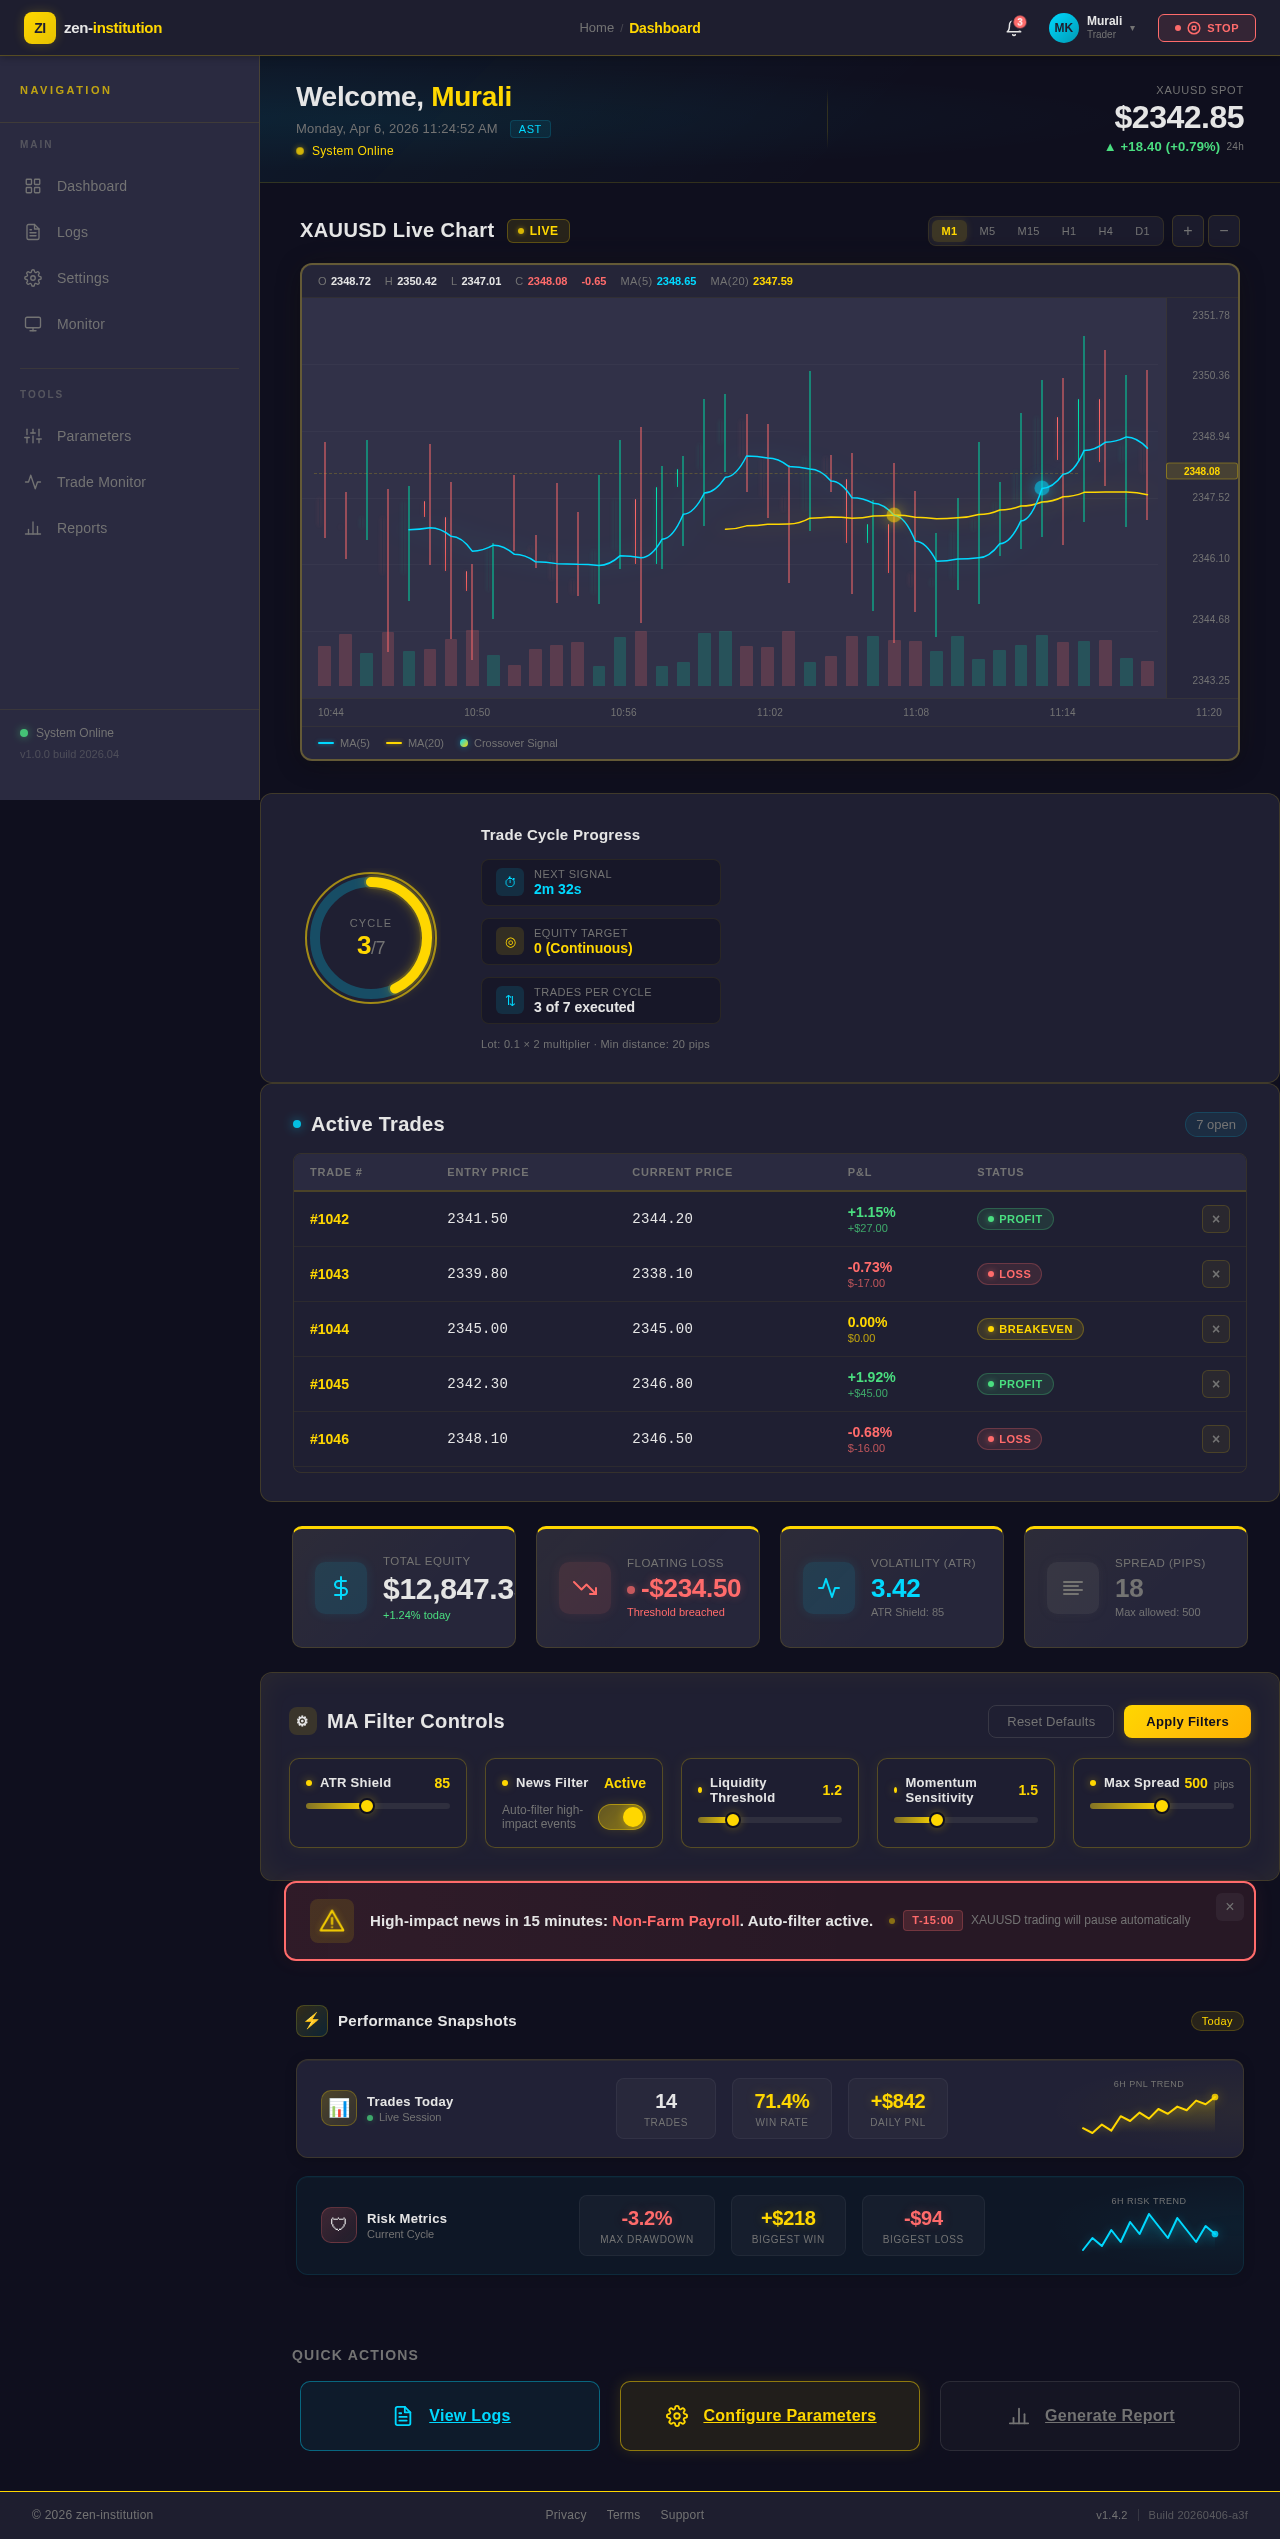
Task: Click the yellow crossover signal marker on chart
Action: (894, 515)
